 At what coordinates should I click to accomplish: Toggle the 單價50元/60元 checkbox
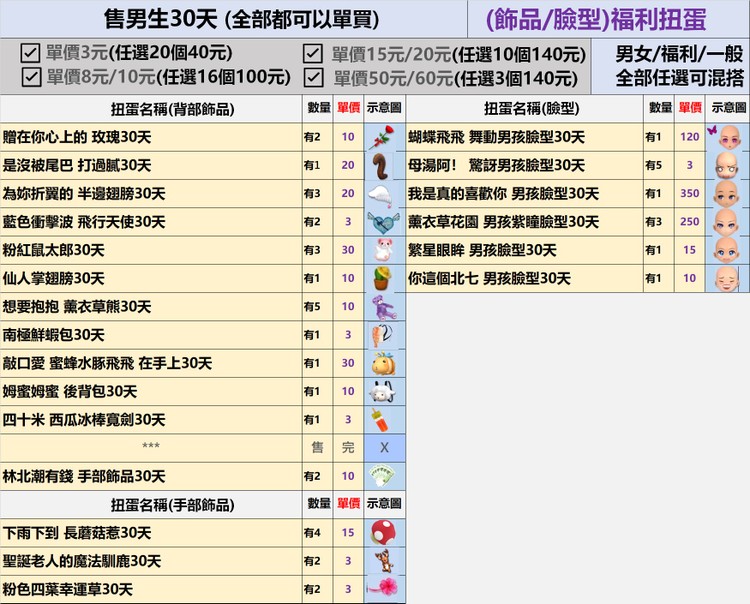313,77
